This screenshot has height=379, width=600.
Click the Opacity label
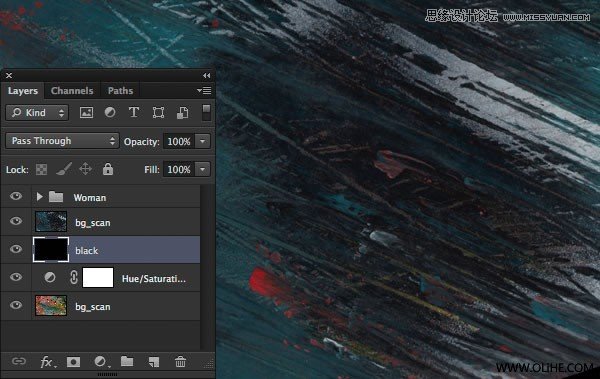pyautogui.click(x=142, y=142)
